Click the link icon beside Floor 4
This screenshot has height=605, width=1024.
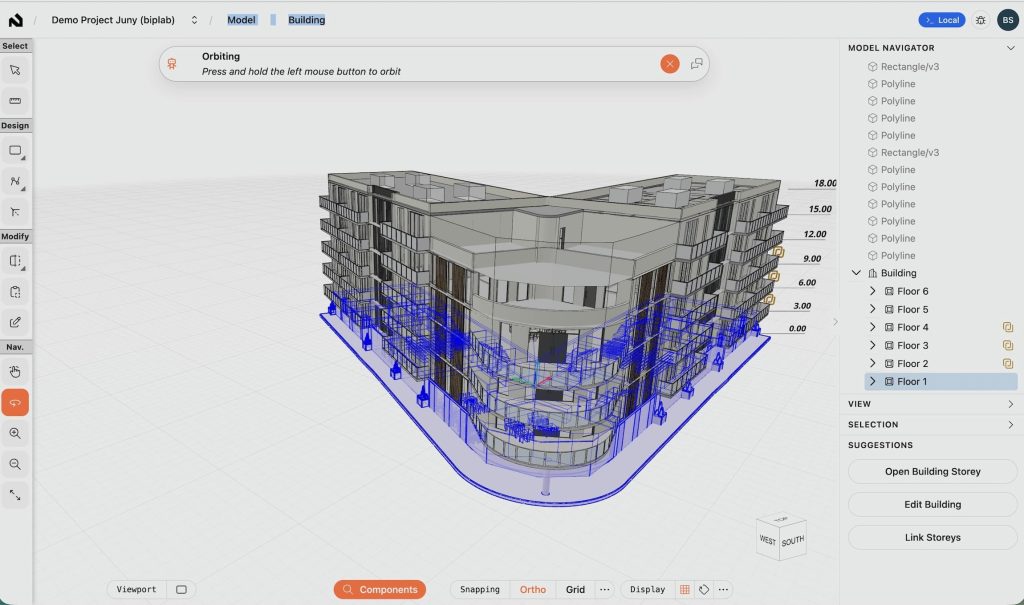point(1008,327)
